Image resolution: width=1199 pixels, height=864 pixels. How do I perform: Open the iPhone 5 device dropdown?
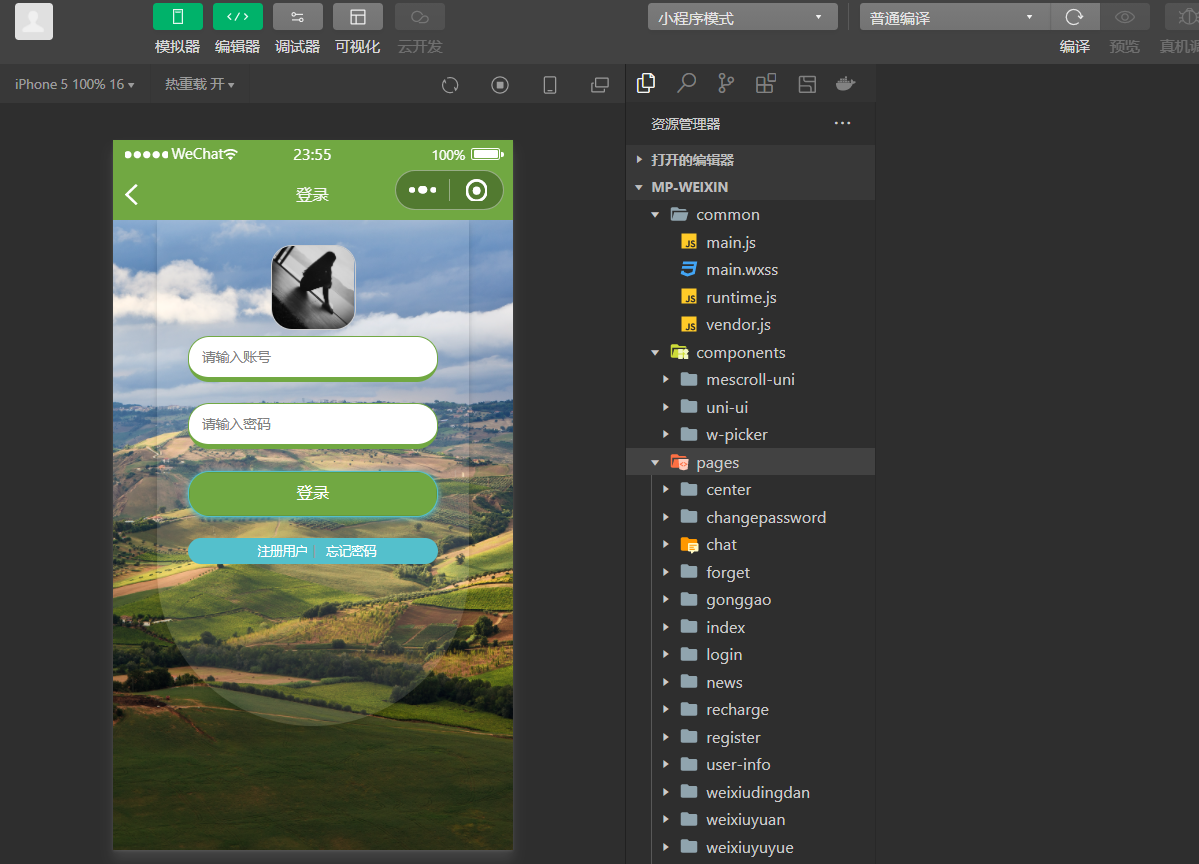click(74, 85)
